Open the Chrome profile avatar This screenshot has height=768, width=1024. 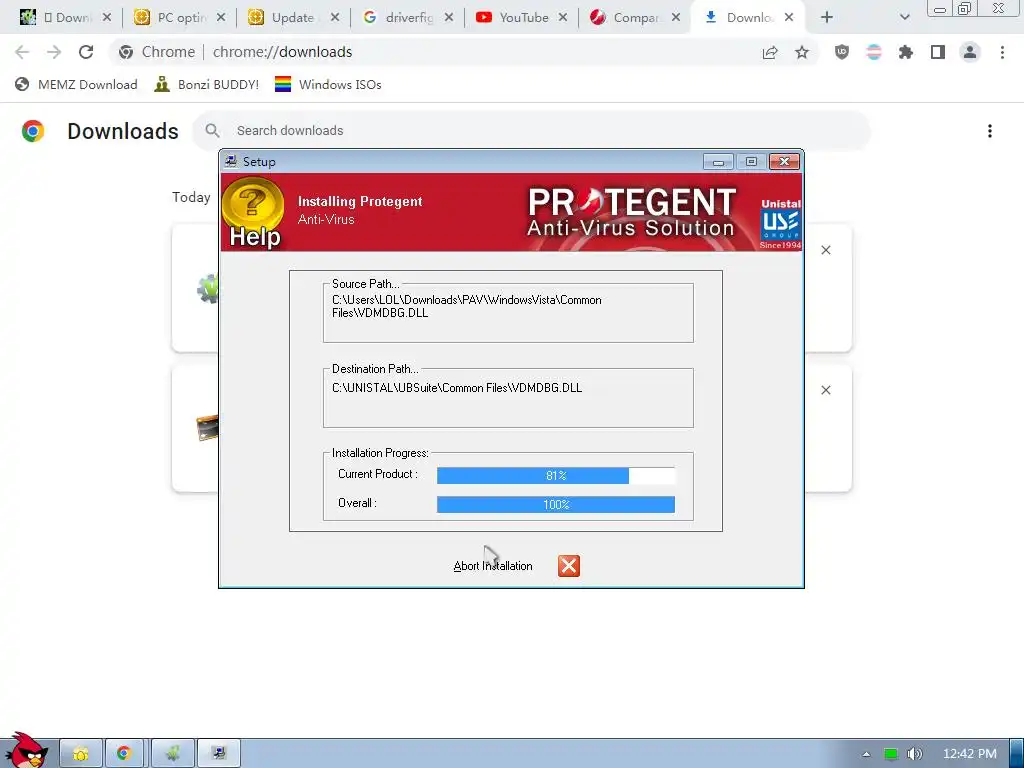tap(970, 52)
